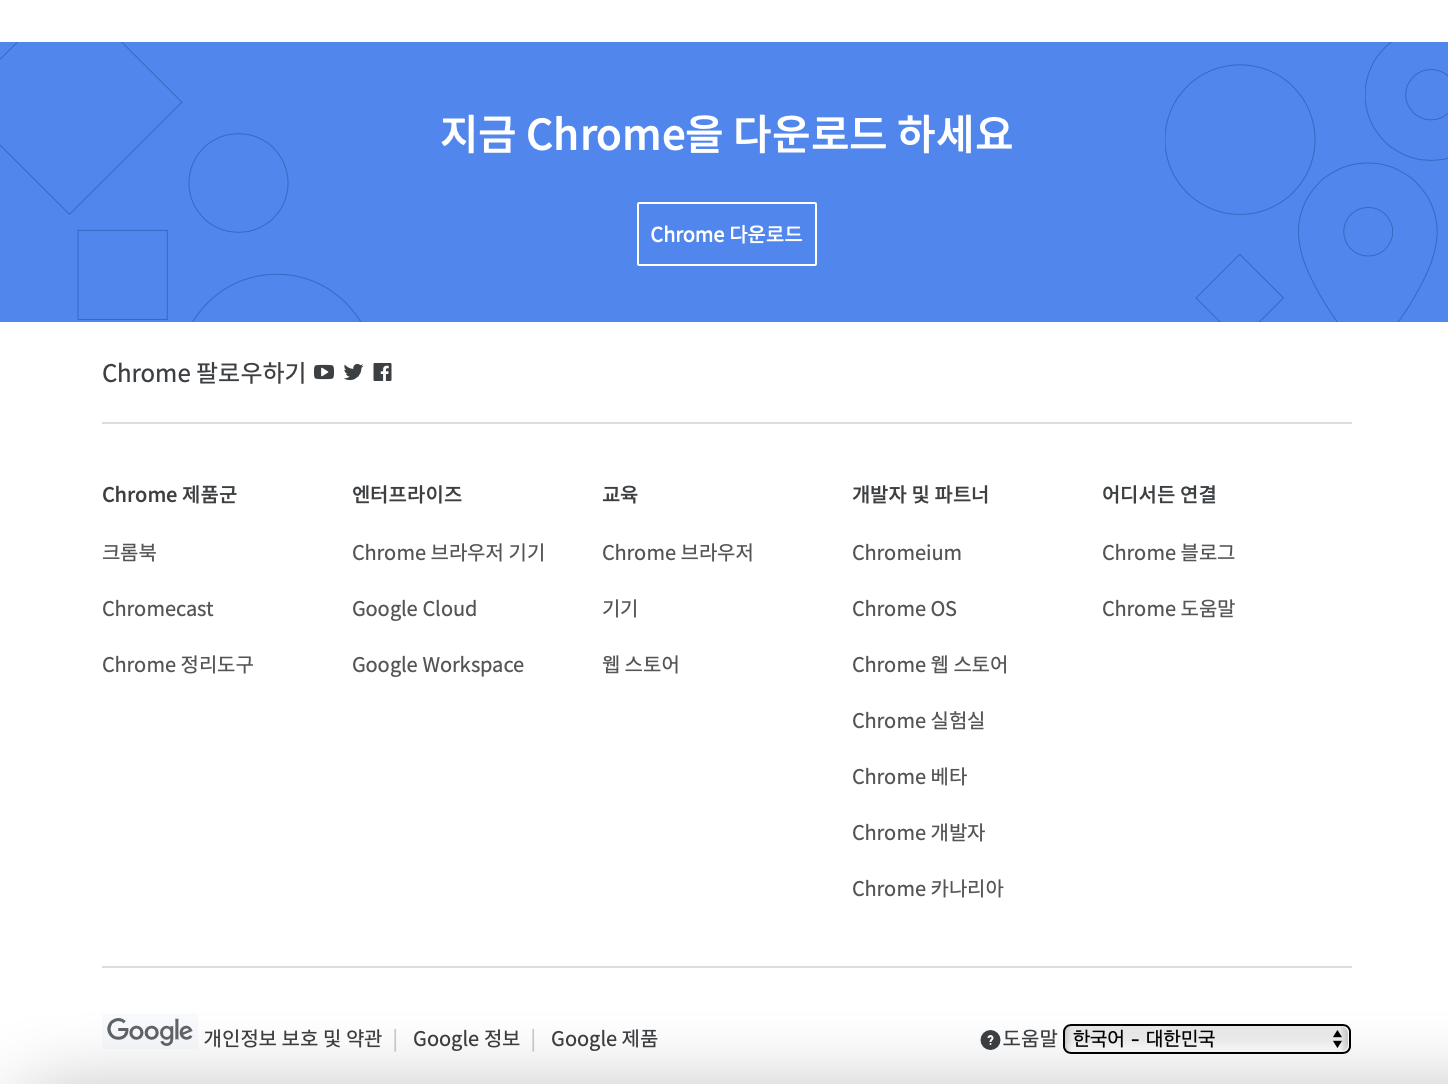
Task: Open the Chrome 실험실 link
Action: 918,721
